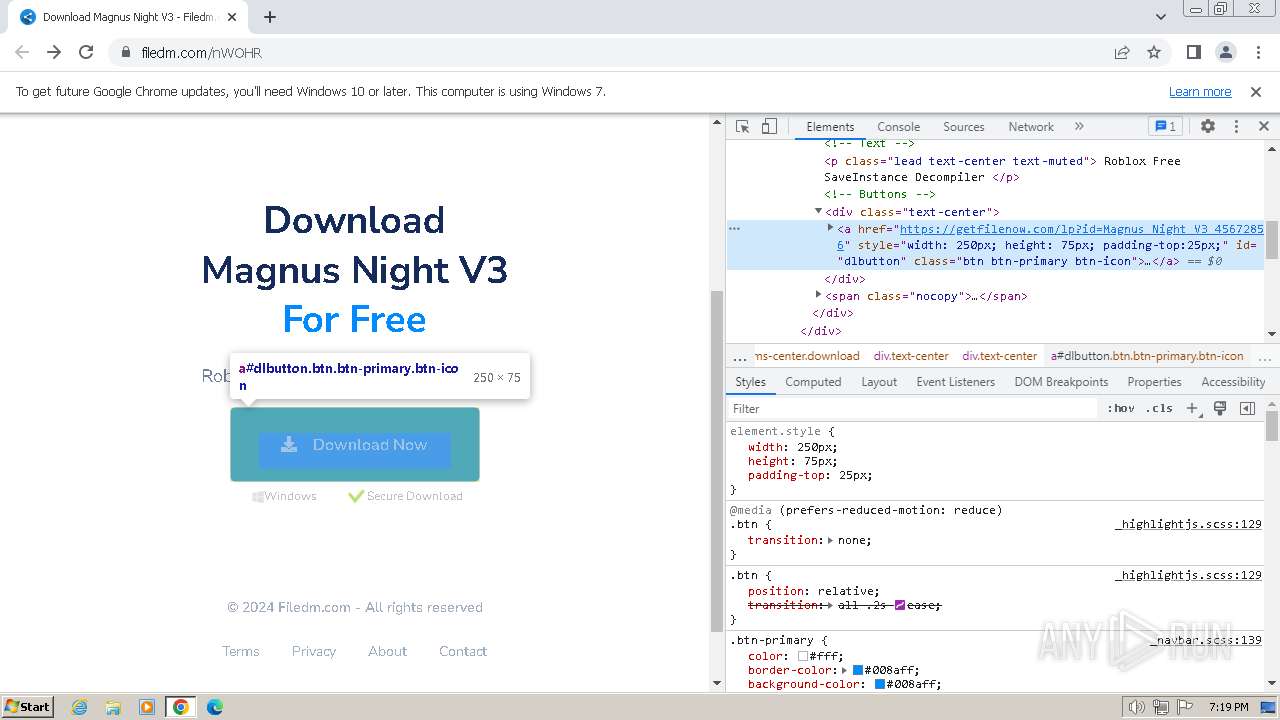Switch to the Sources tab
The height and width of the screenshot is (720, 1280).
(964, 127)
